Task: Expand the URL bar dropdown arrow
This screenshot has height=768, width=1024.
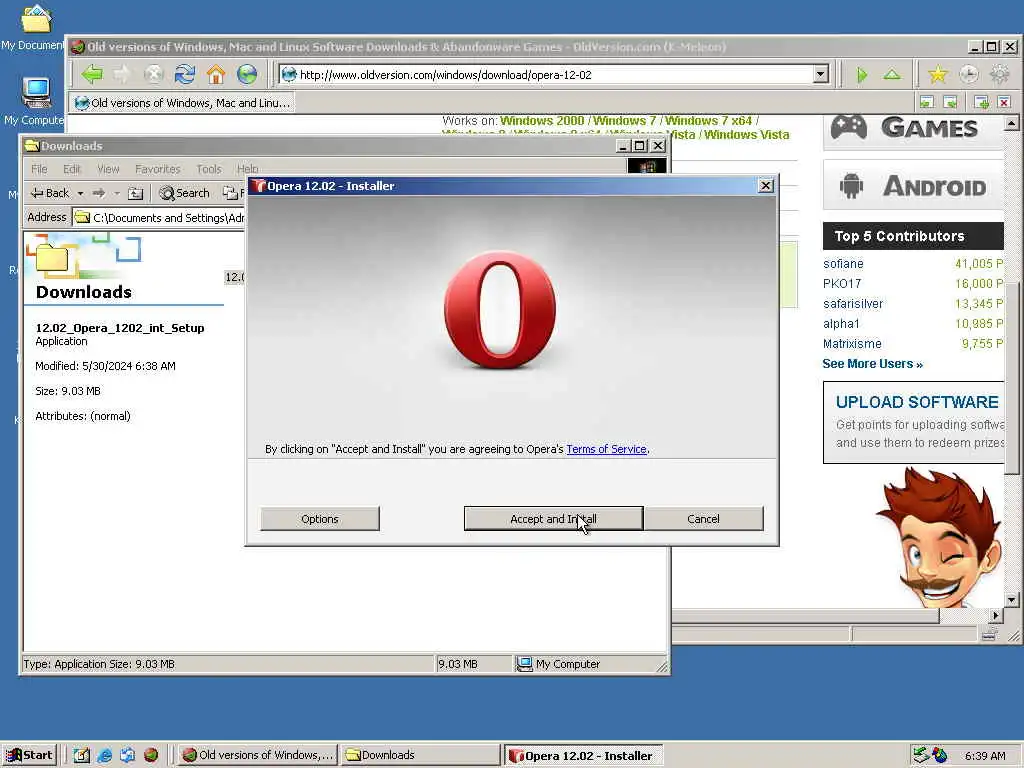Action: 821,74
